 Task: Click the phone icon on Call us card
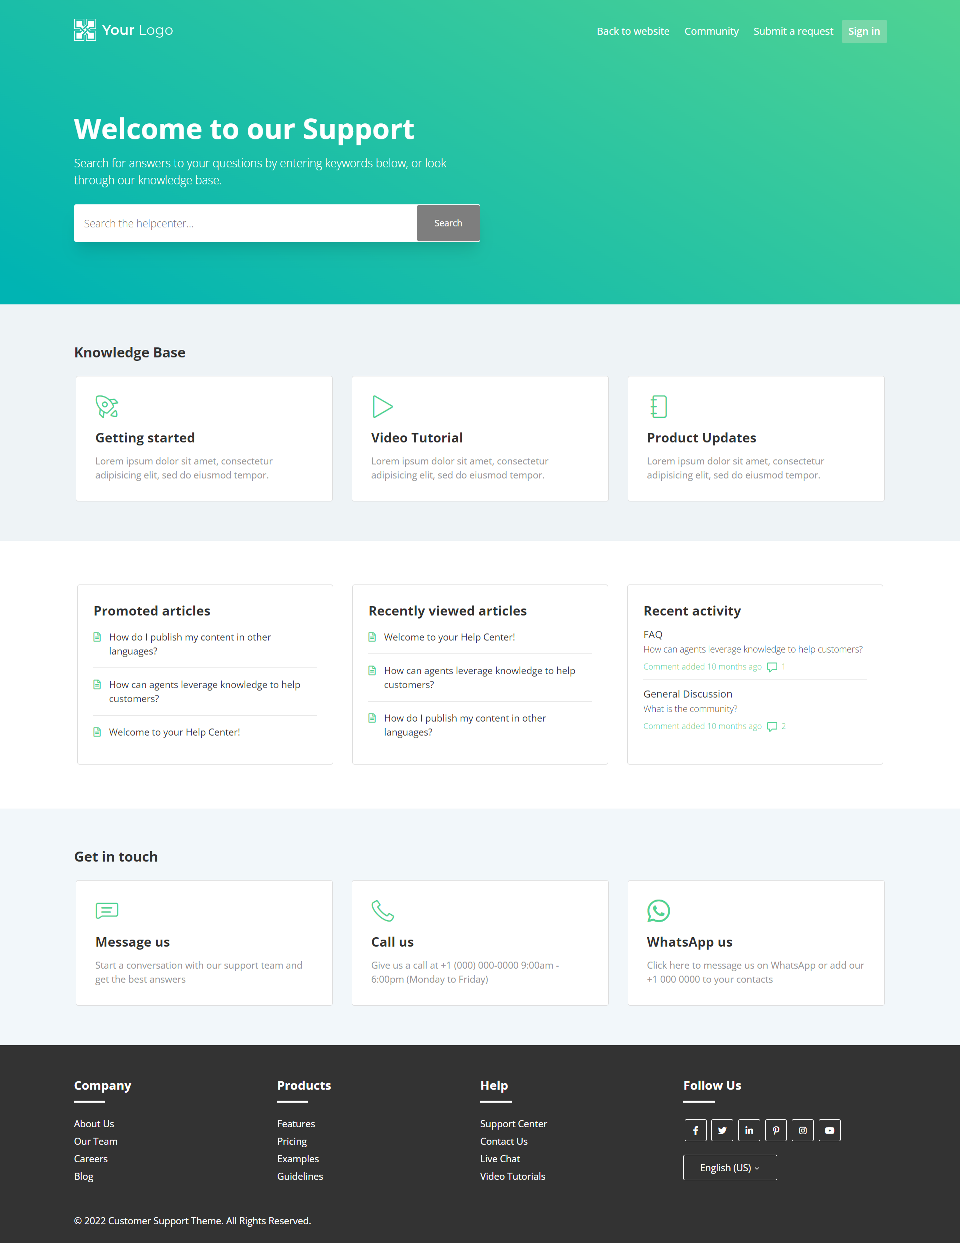[x=383, y=910]
